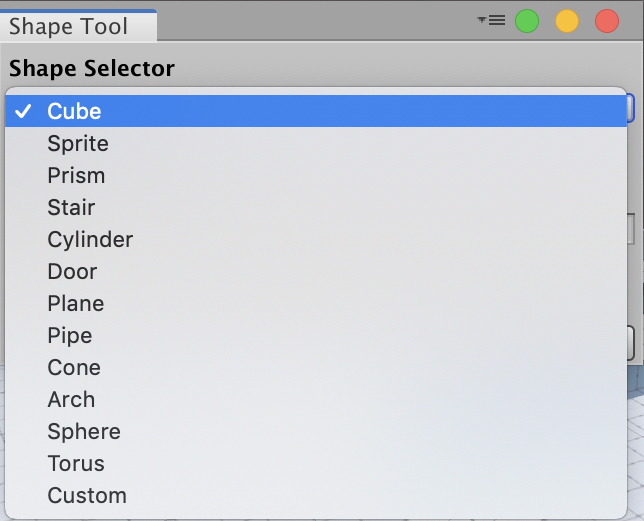
Task: Select Stair from the shape menu
Action: coord(71,208)
